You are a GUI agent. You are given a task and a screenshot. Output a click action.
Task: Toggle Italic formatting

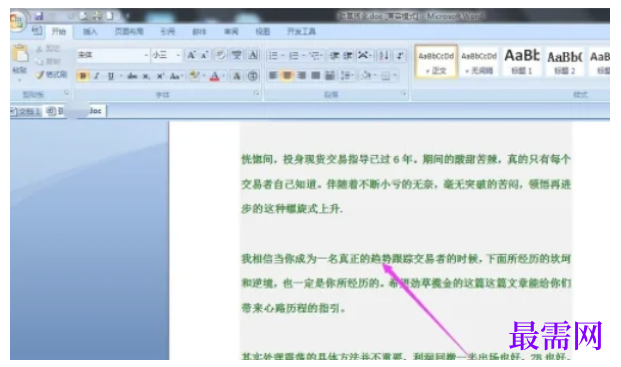[96, 76]
